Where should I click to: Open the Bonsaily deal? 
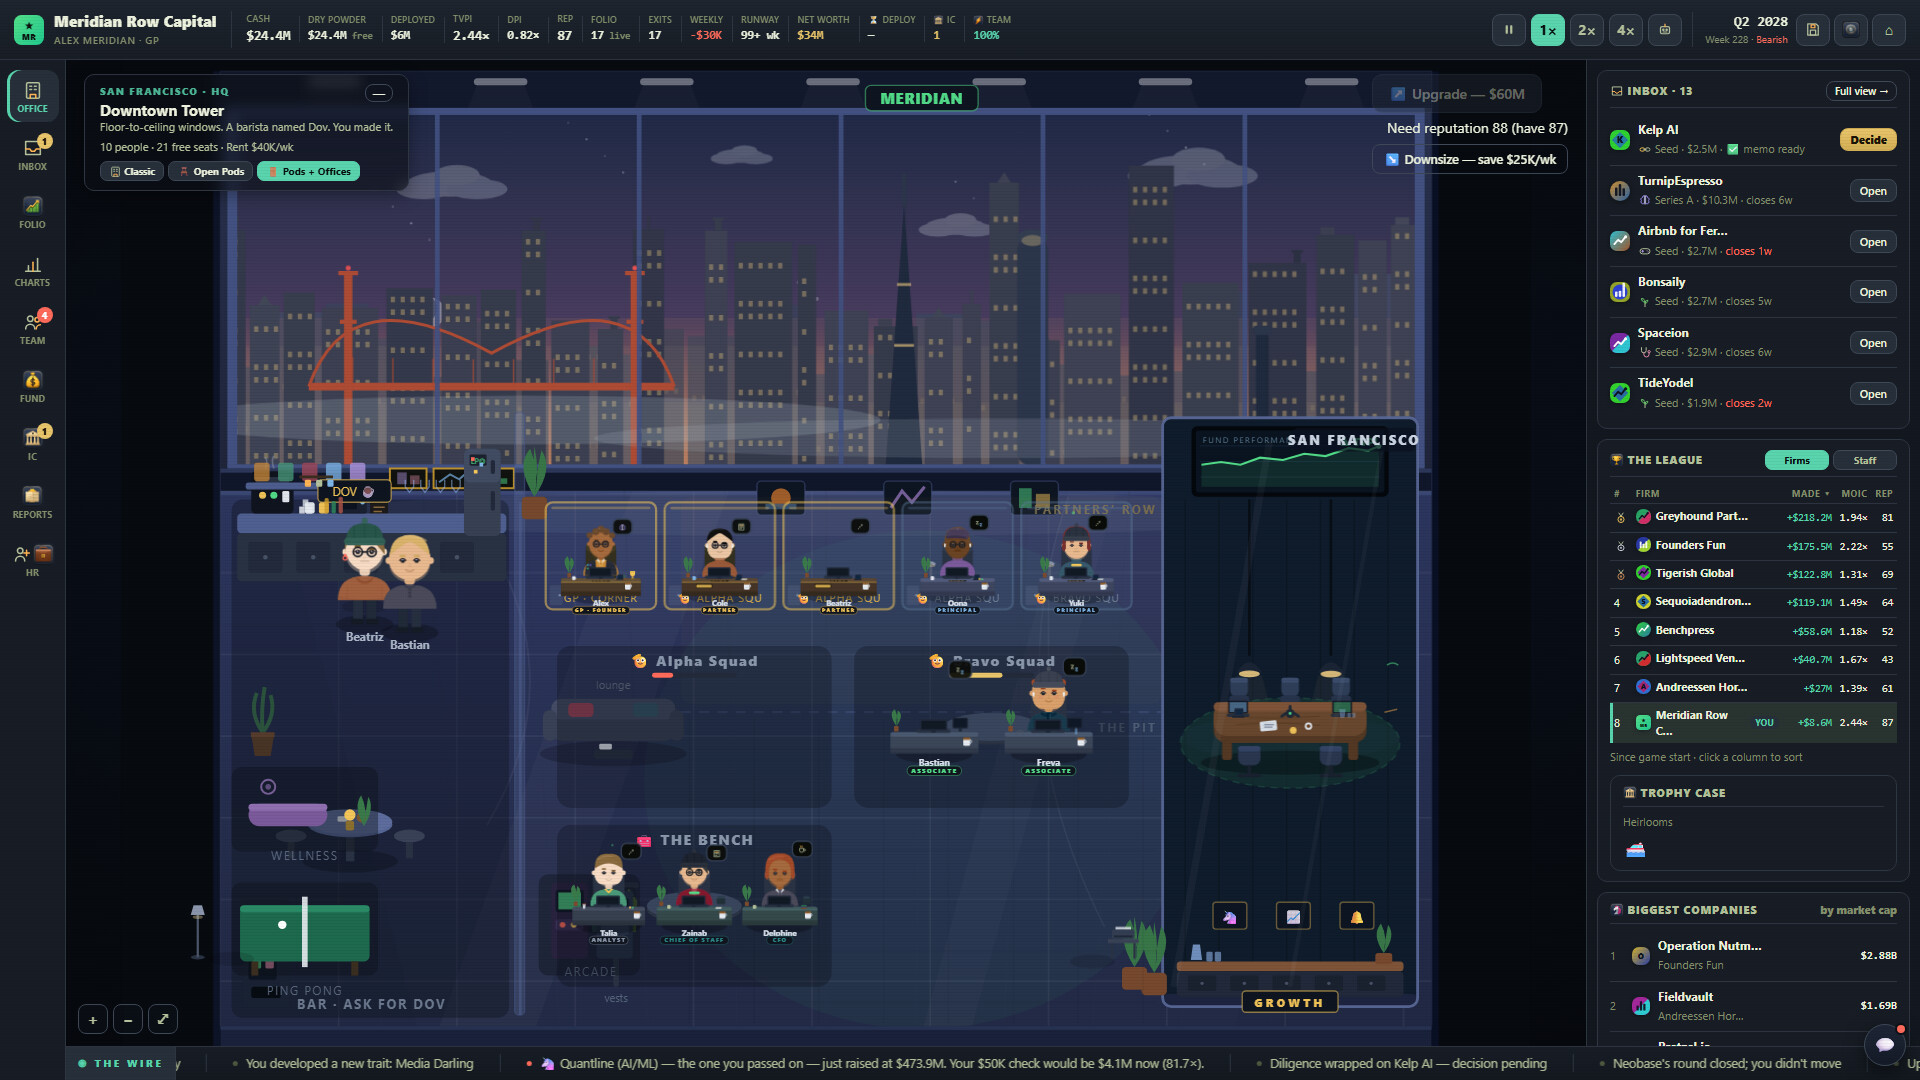[x=1872, y=292]
